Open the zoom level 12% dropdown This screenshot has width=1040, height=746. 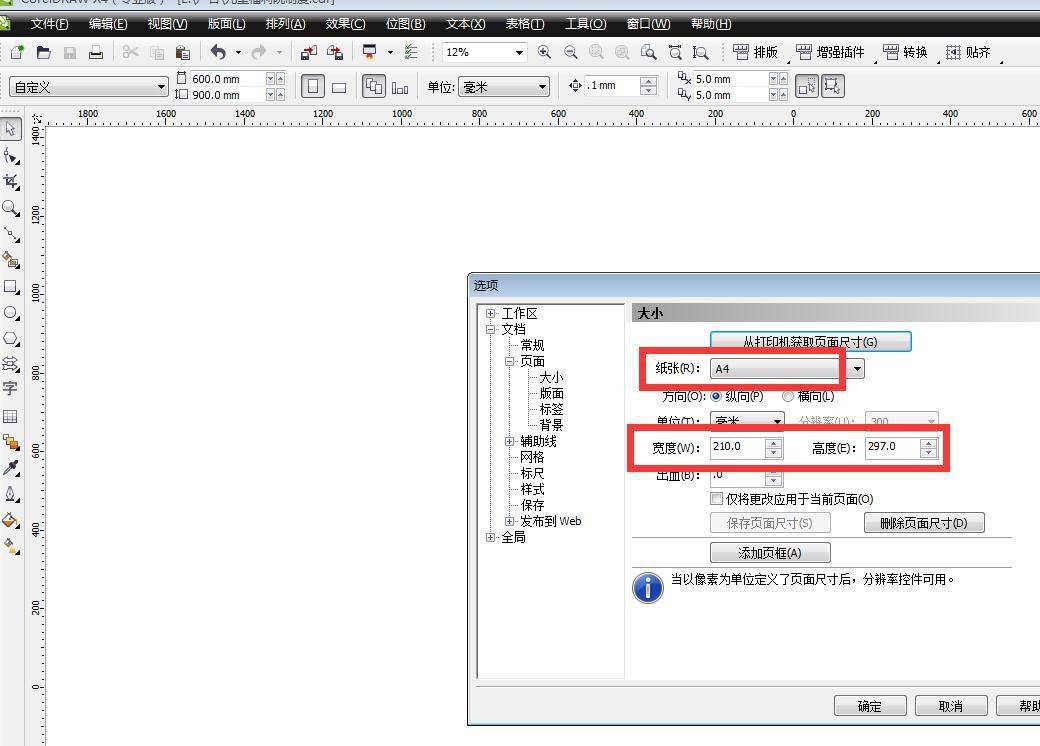[519, 52]
